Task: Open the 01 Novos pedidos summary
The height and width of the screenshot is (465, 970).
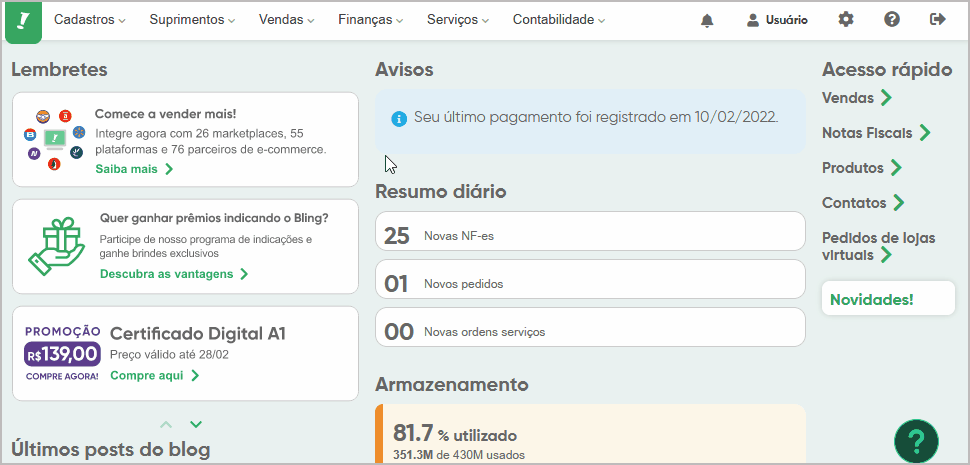Action: tap(590, 279)
